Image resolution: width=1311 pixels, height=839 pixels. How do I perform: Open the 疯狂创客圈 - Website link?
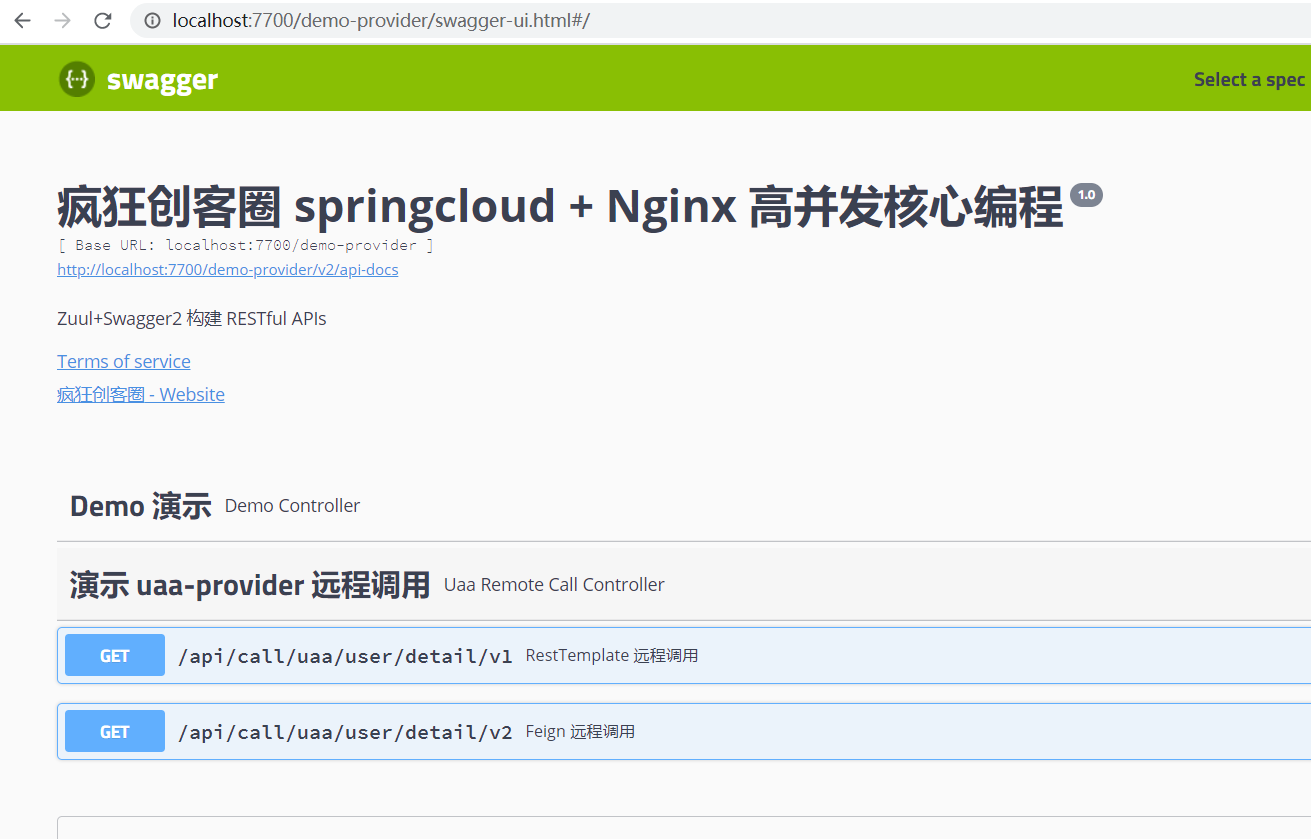point(141,394)
